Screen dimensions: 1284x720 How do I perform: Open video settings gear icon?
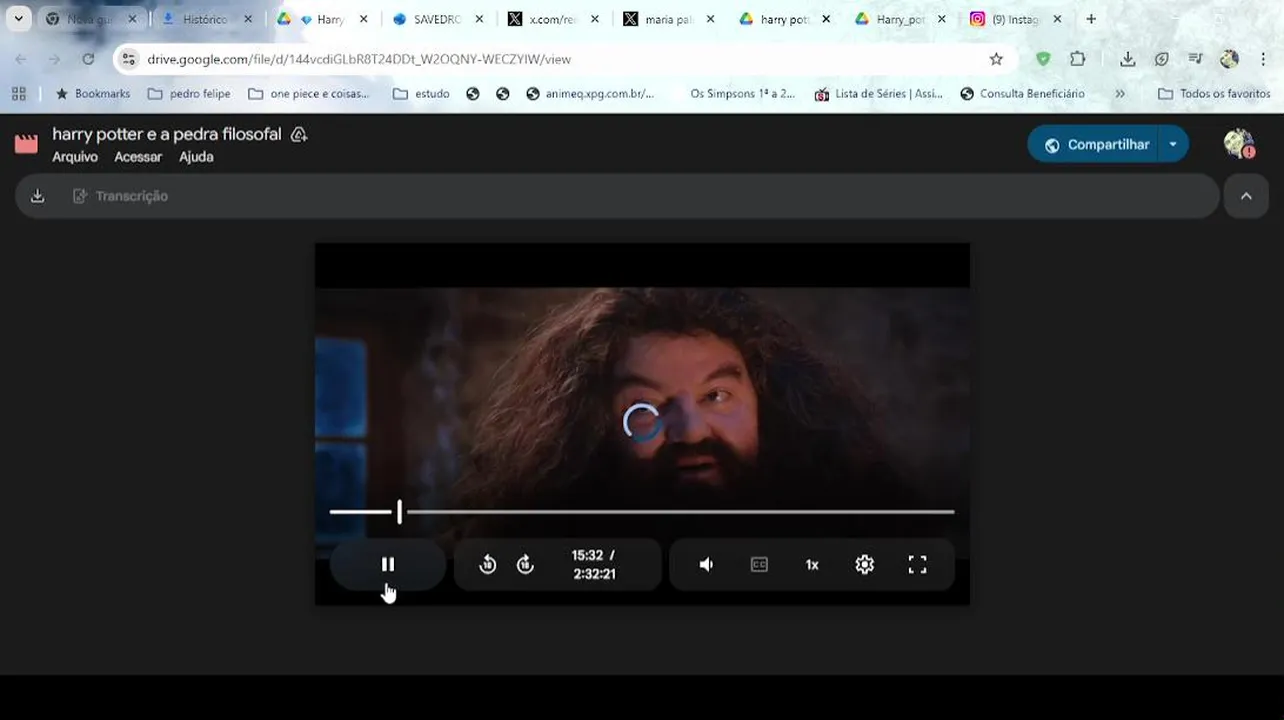(865, 565)
